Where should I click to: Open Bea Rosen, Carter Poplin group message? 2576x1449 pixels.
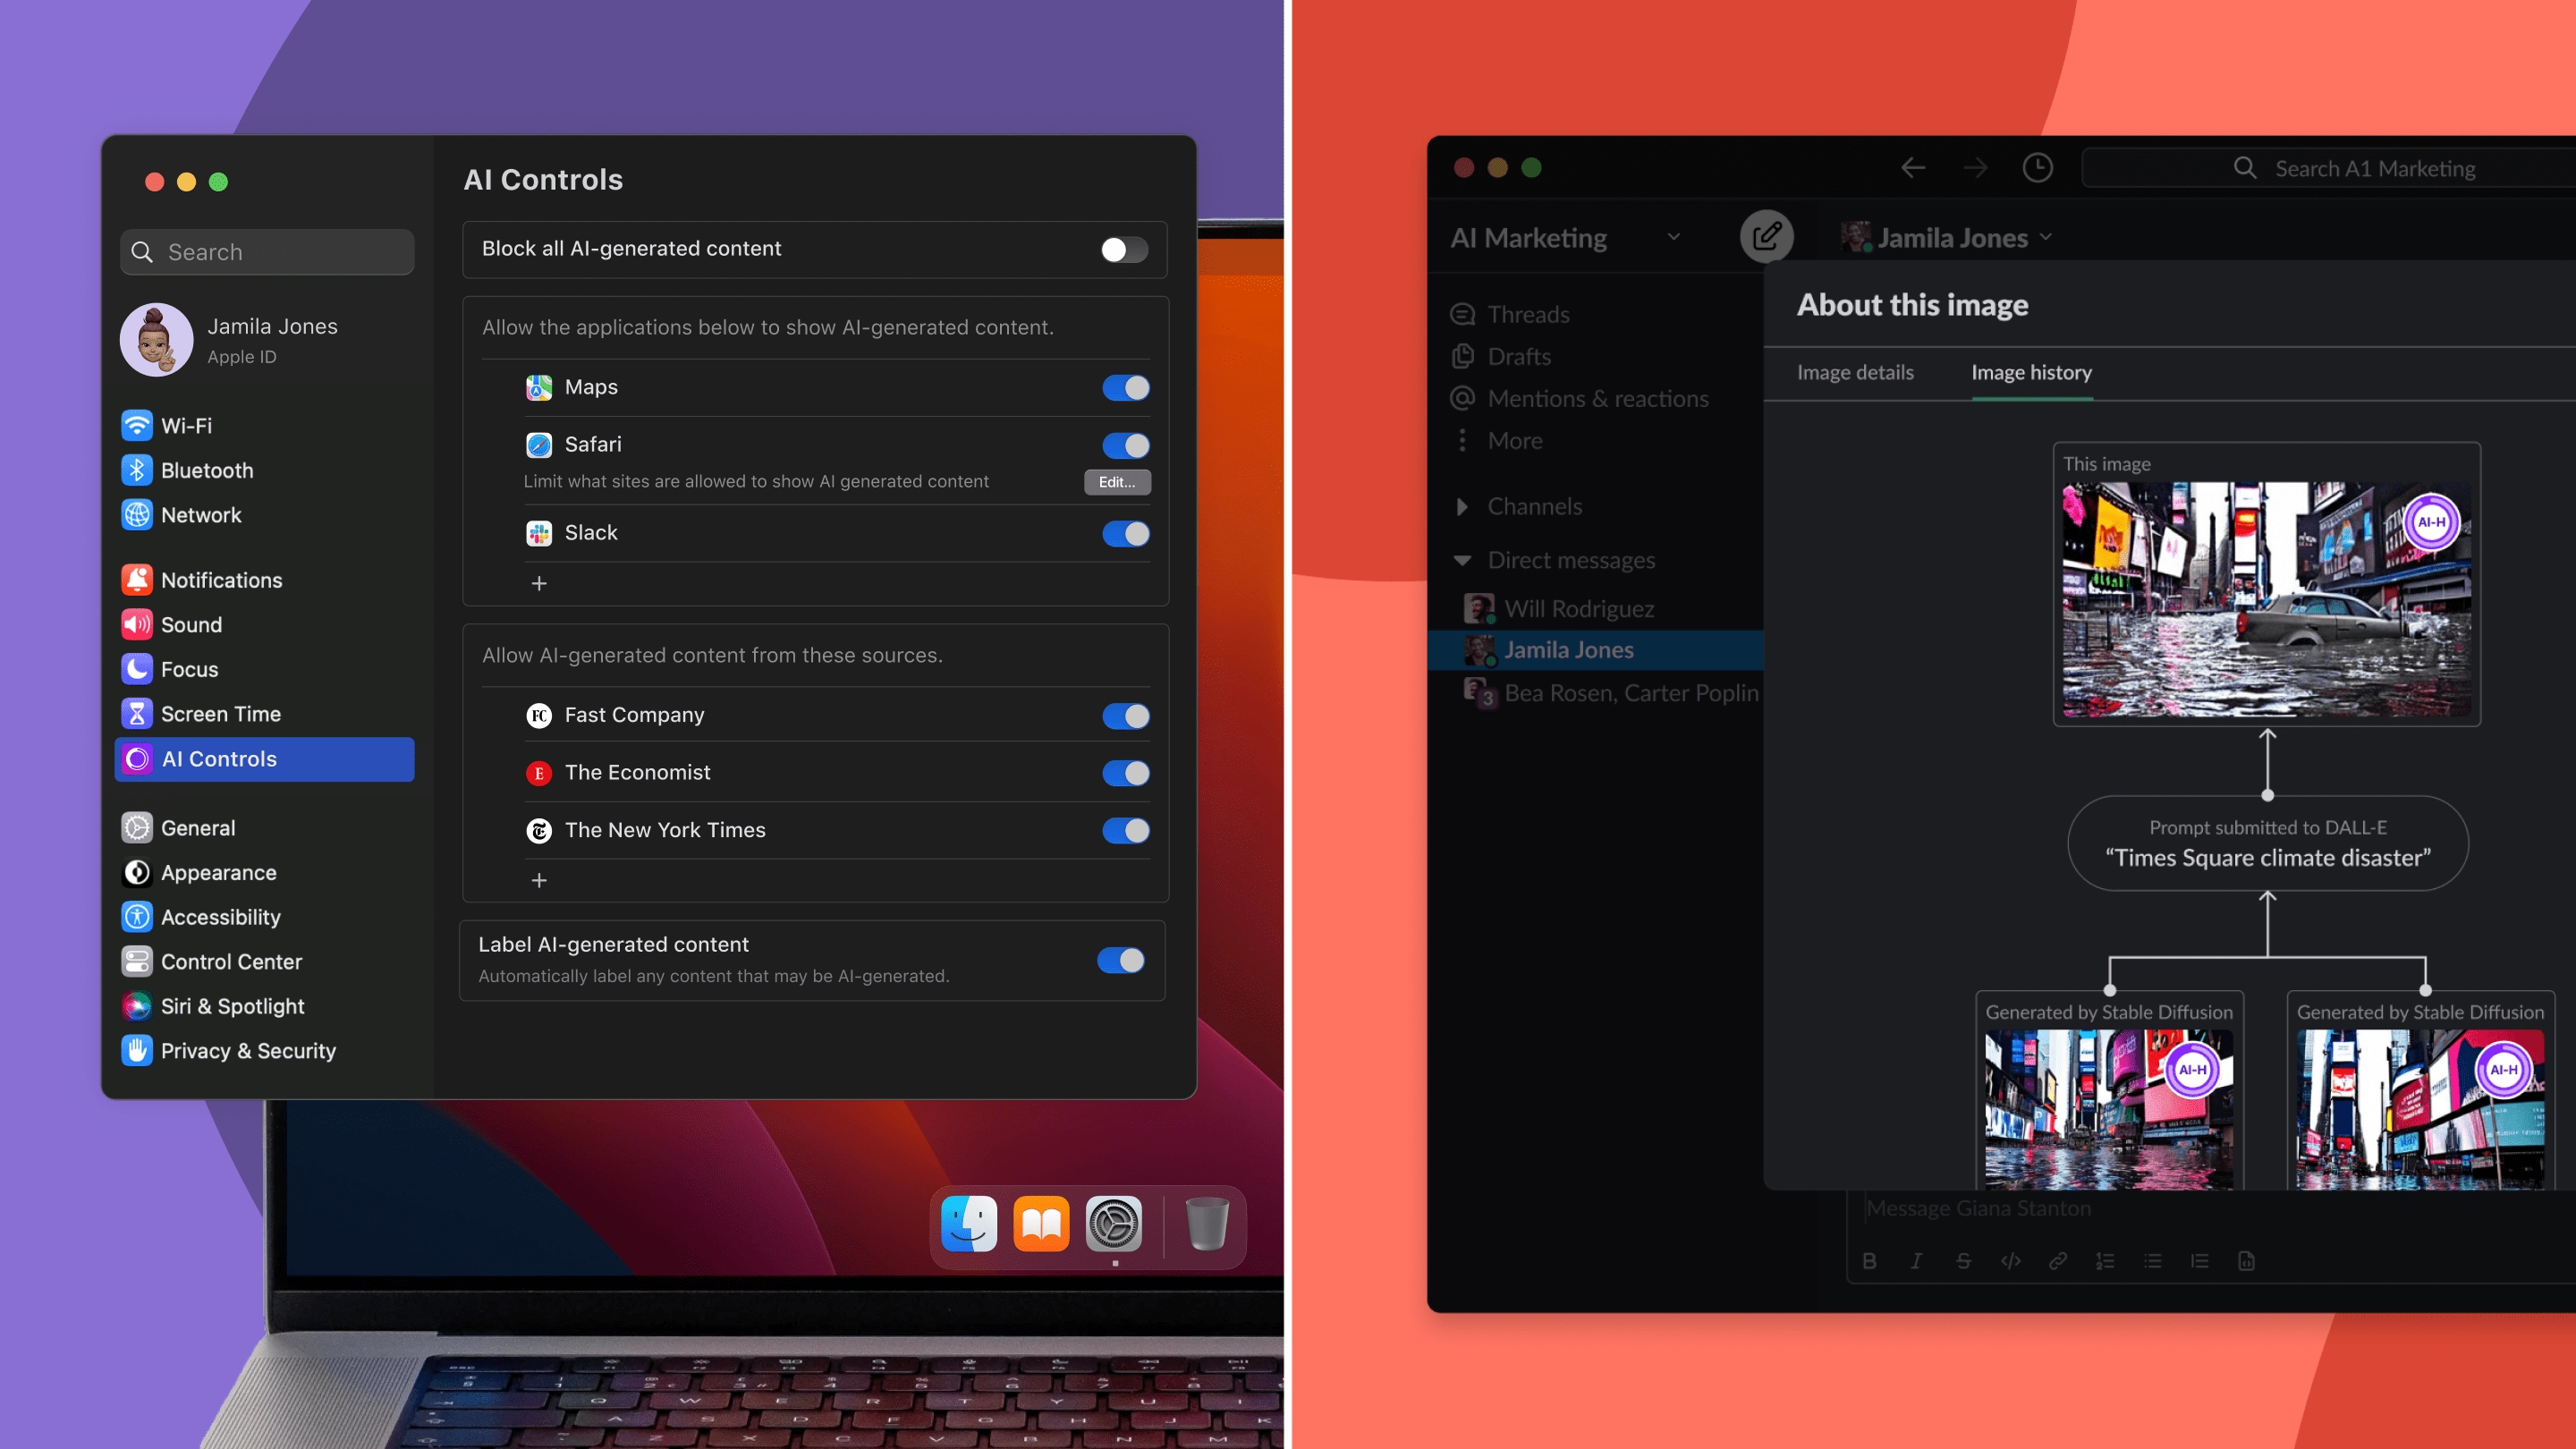[1610, 692]
